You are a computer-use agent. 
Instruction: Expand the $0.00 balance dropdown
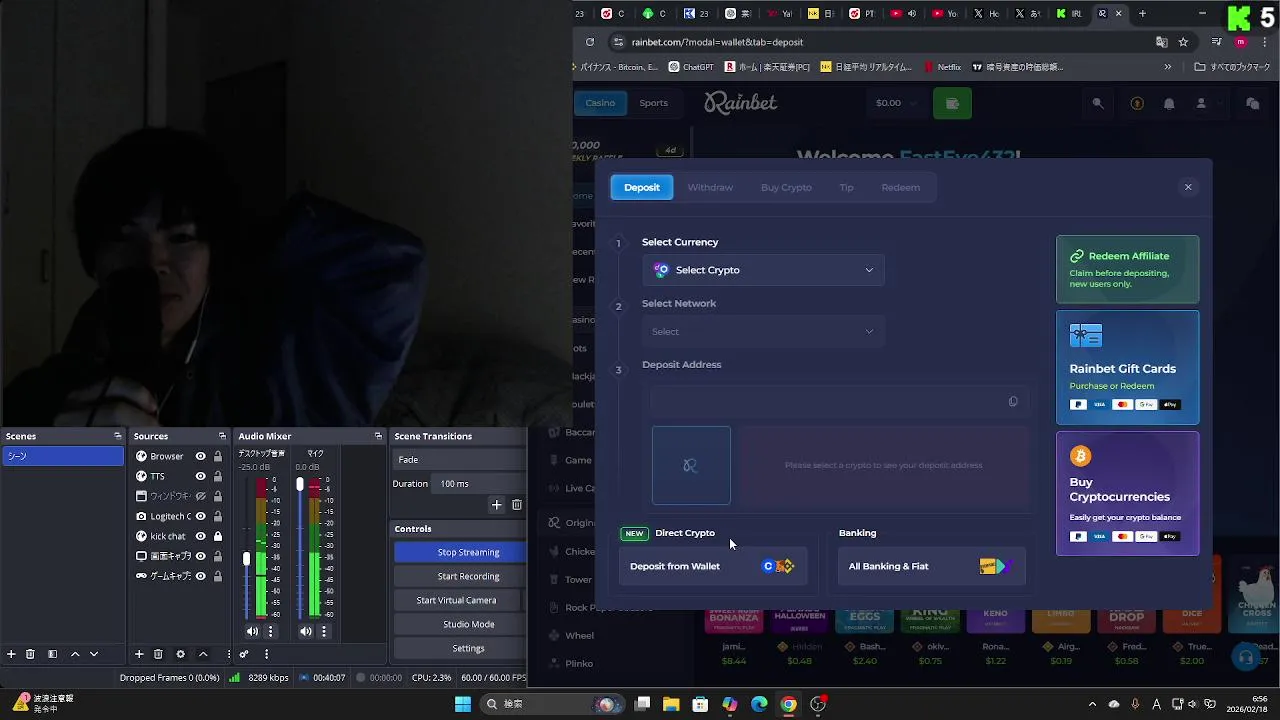898,103
